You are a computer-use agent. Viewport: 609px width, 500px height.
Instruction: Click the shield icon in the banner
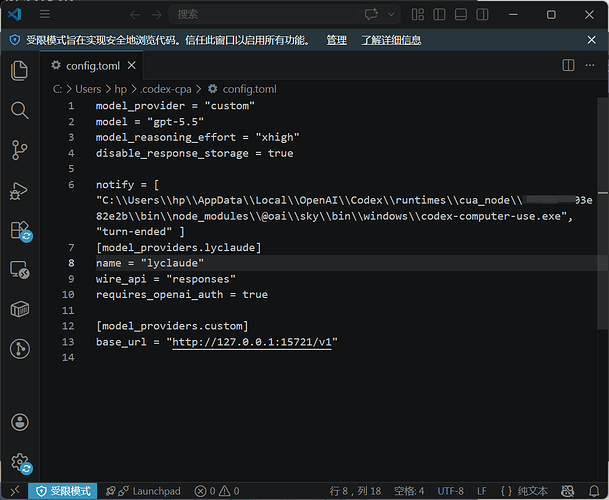tap(15, 40)
